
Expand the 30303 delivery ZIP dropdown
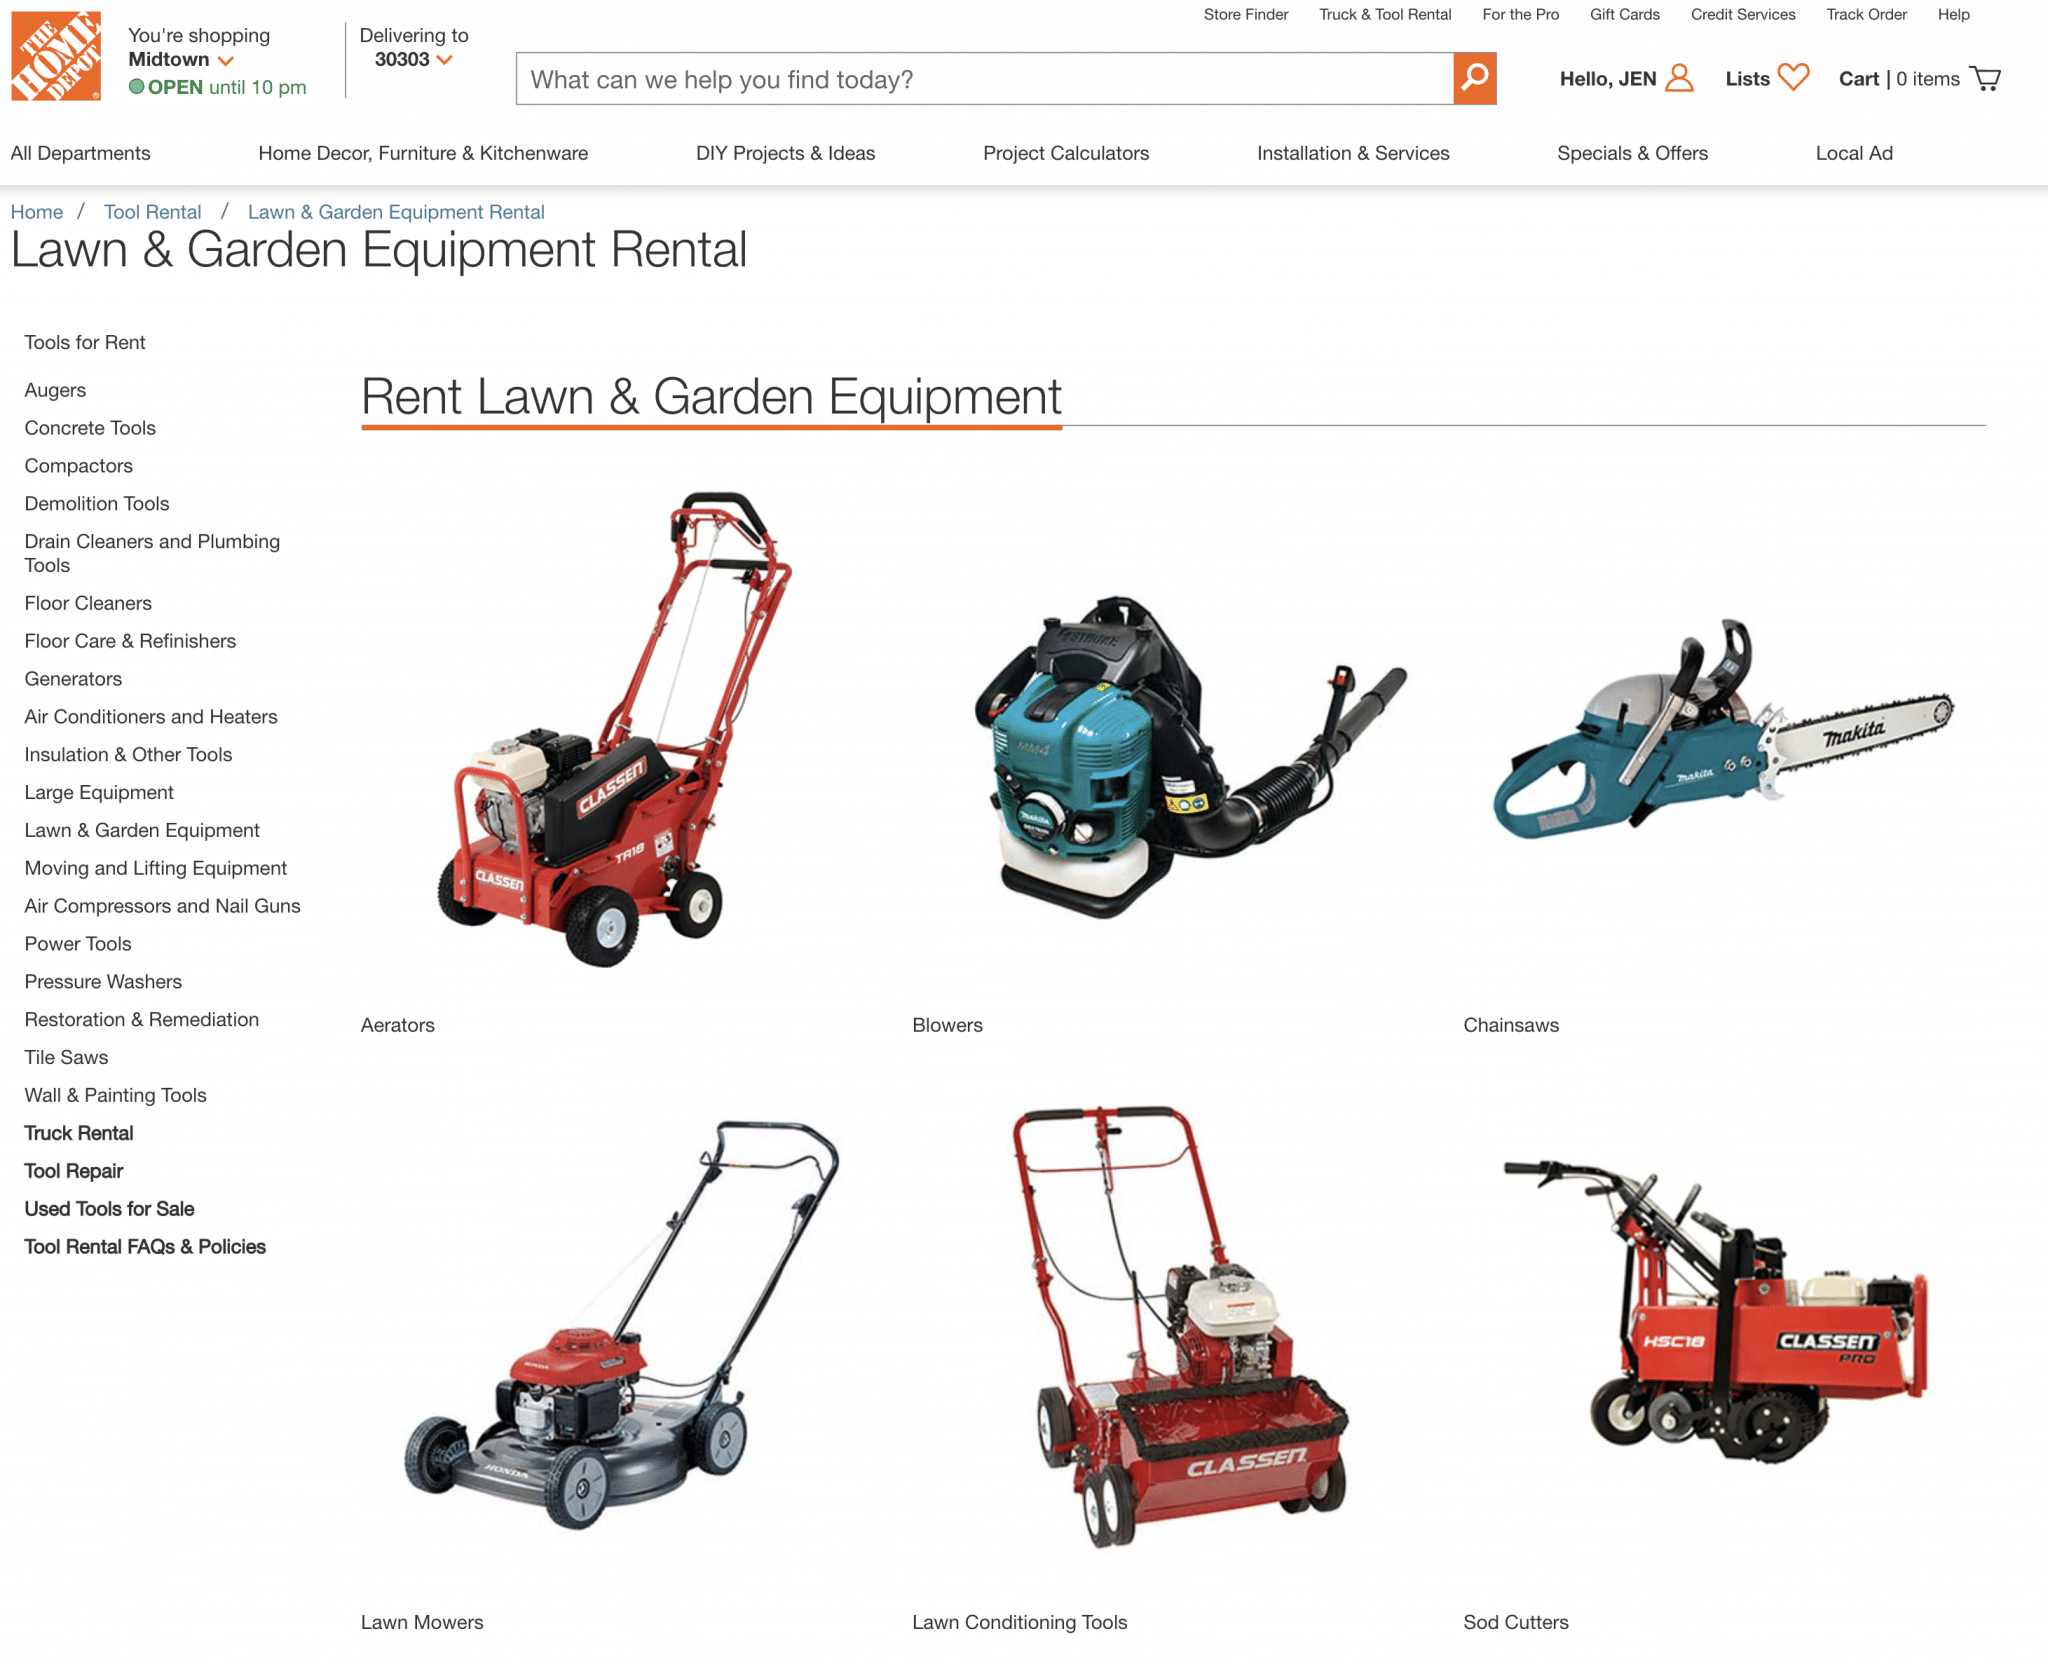(445, 60)
